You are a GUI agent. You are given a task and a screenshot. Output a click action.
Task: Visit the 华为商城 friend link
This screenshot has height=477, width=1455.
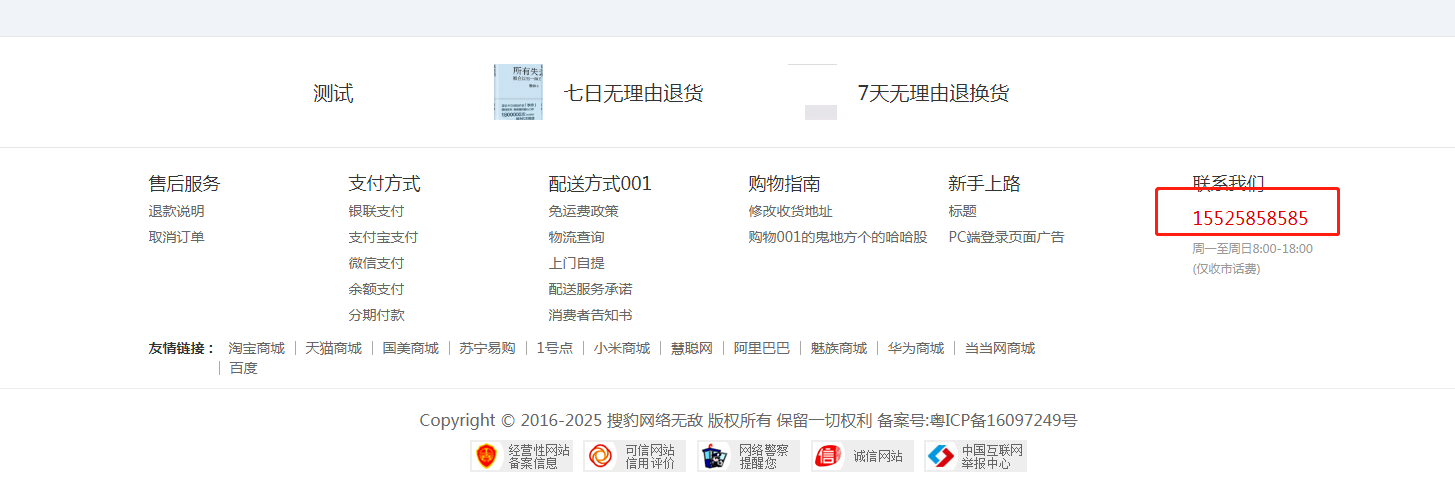[x=916, y=348]
